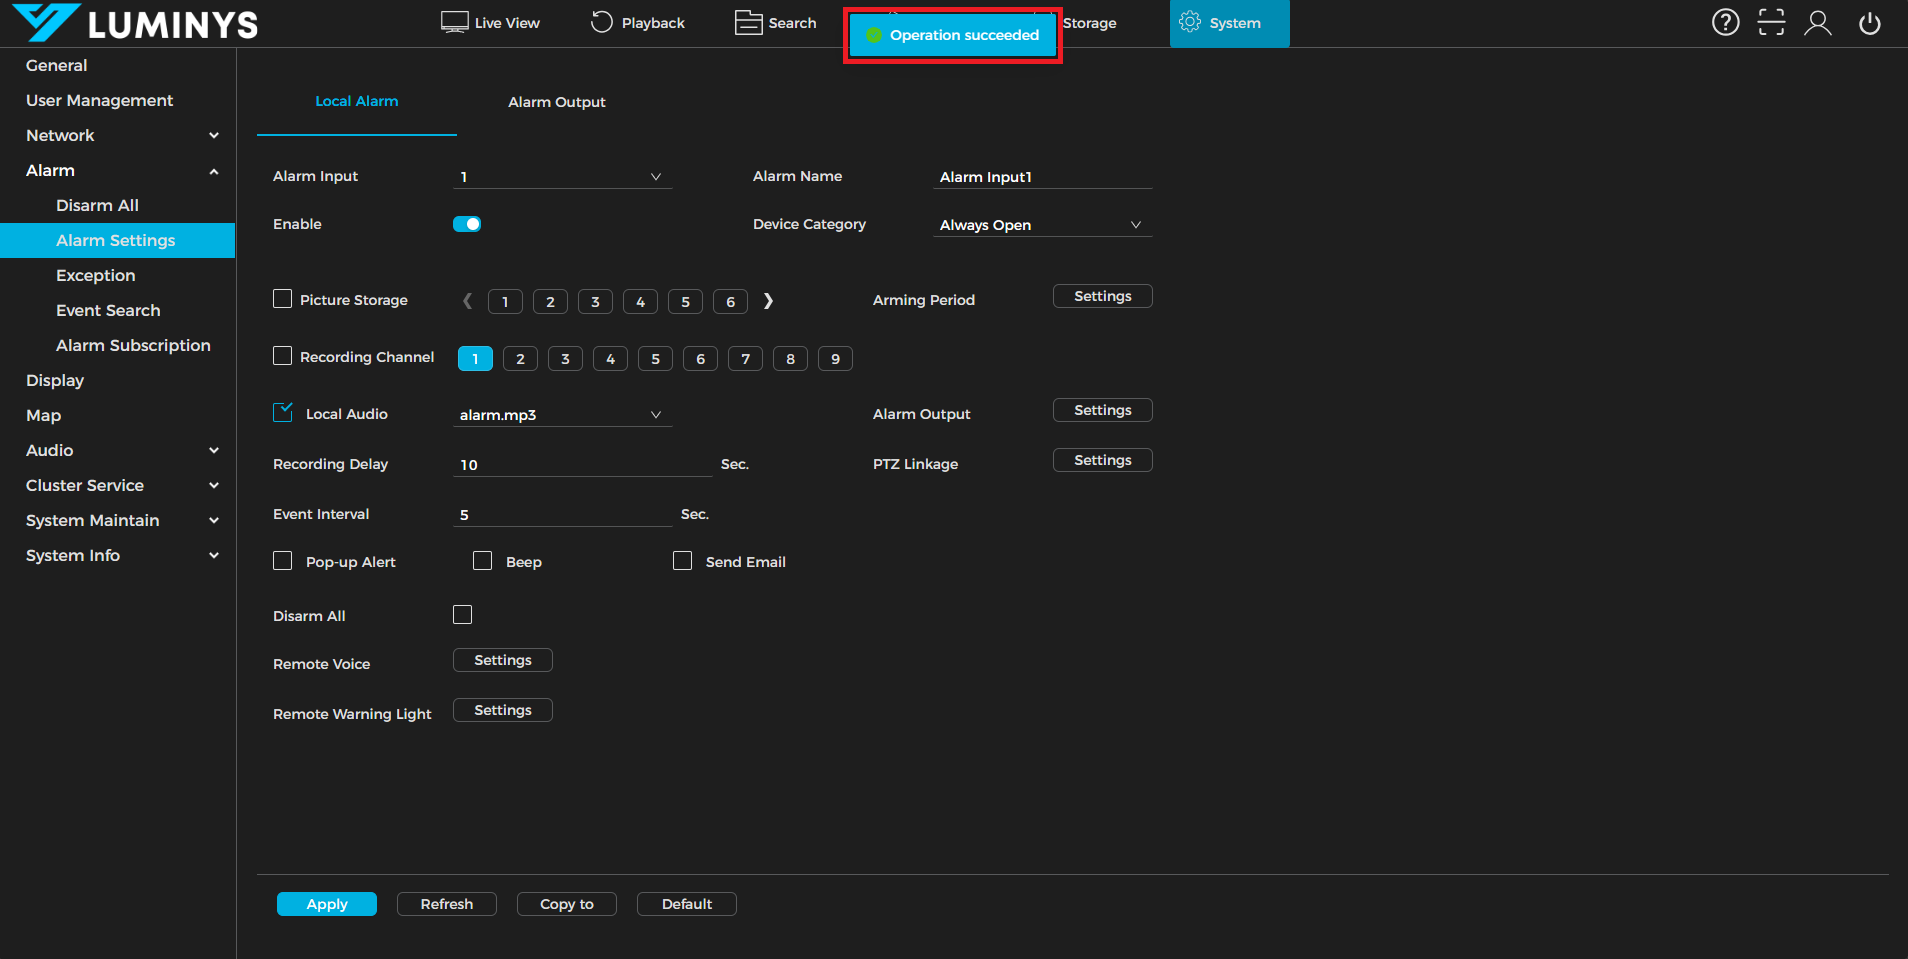Click the Apply button
Image resolution: width=1908 pixels, height=959 pixels.
(327, 904)
